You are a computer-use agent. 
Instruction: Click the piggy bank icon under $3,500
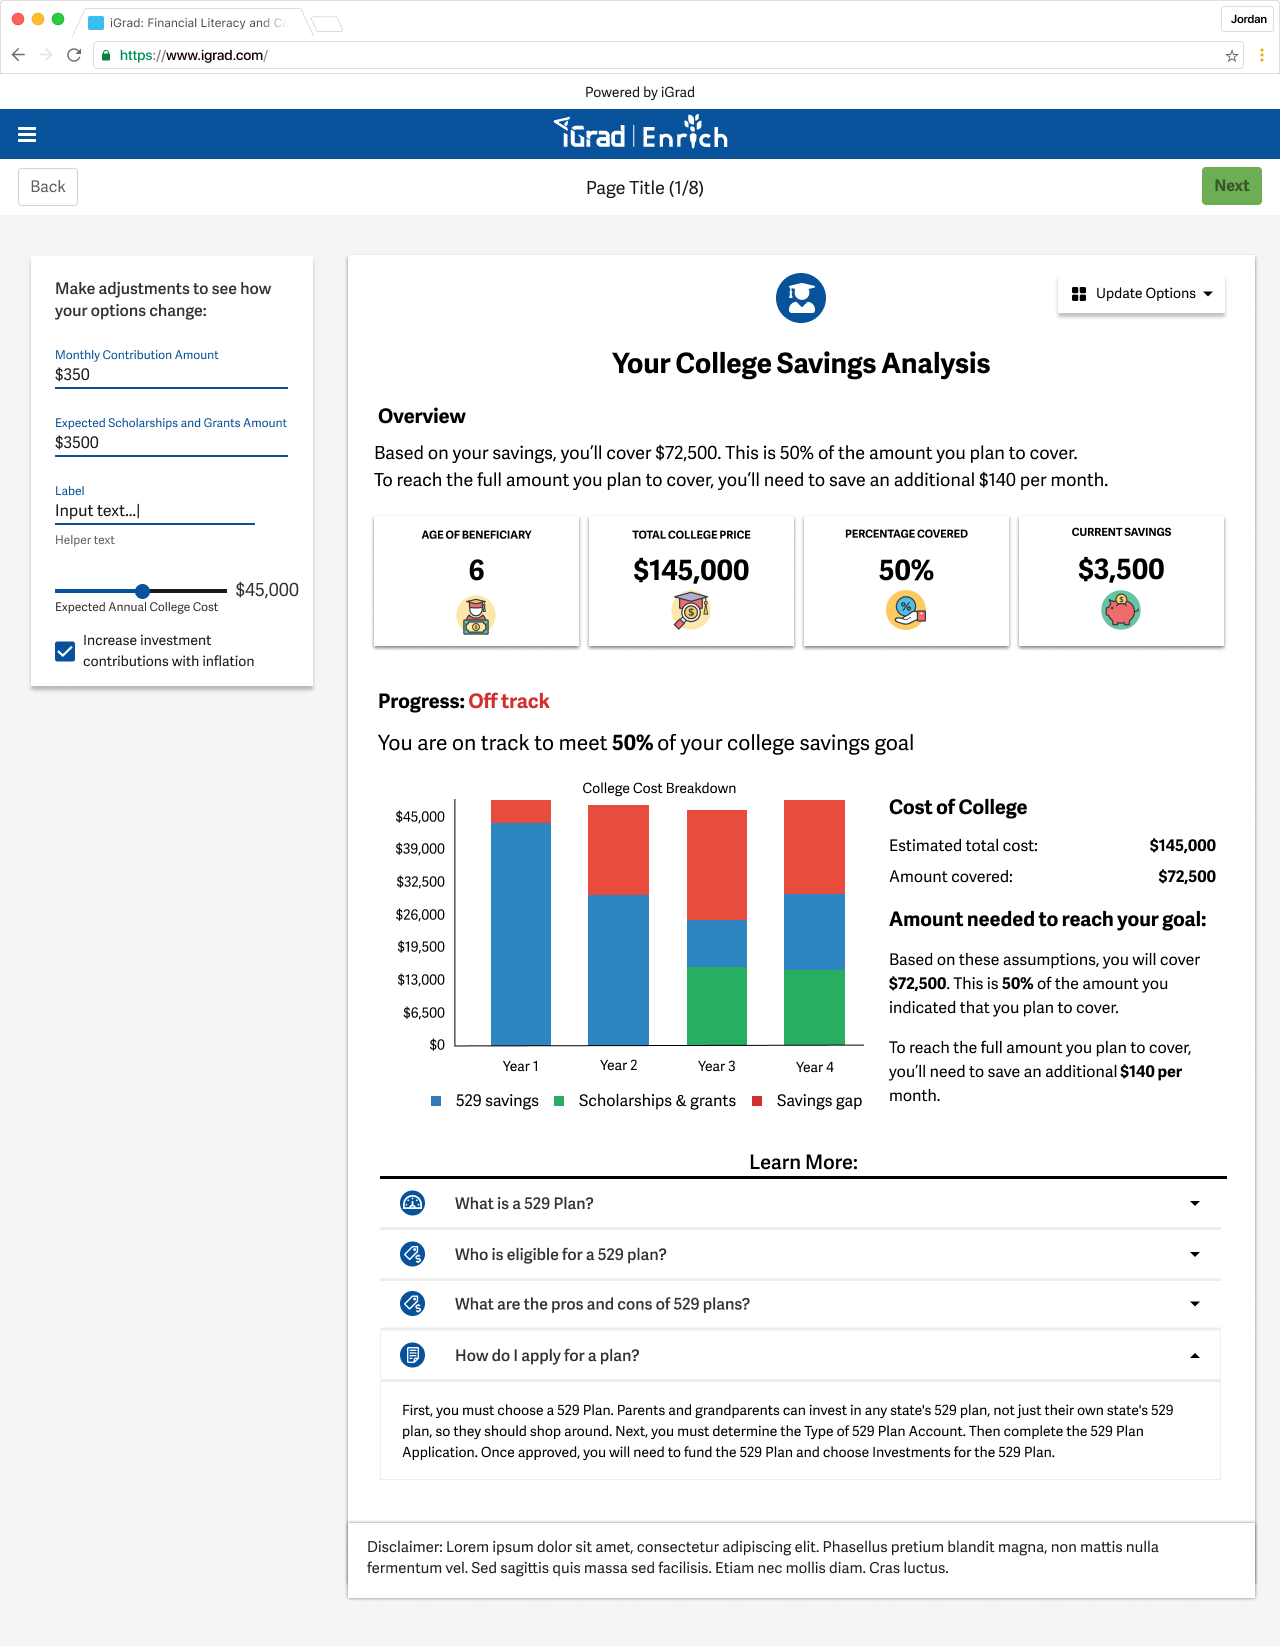[1121, 610]
